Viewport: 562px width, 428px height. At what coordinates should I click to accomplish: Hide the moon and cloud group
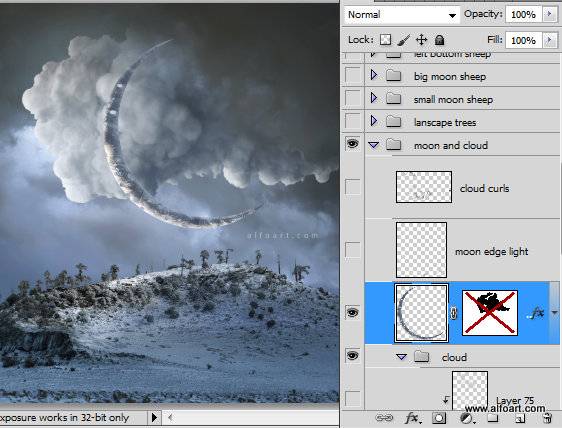tap(353, 144)
